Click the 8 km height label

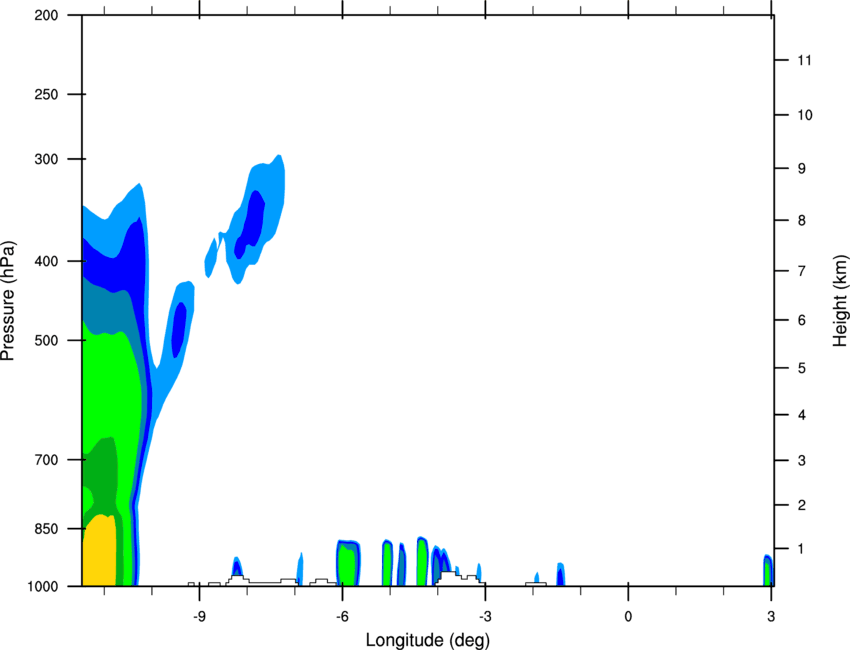coord(801,221)
